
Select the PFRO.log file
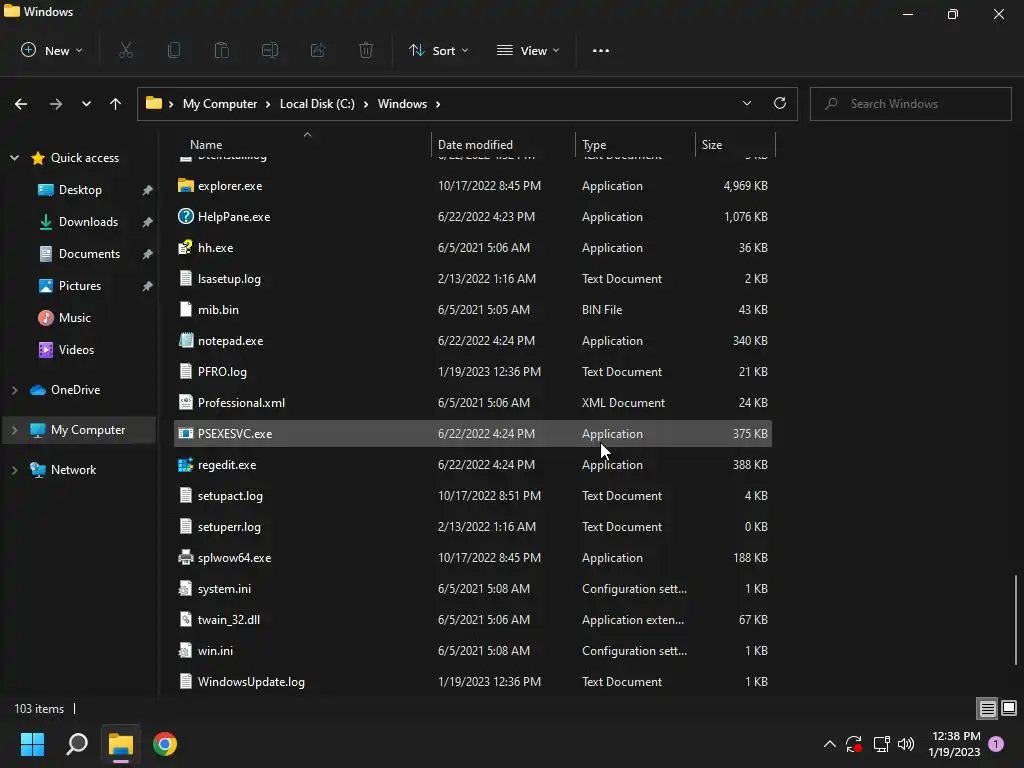473,372
